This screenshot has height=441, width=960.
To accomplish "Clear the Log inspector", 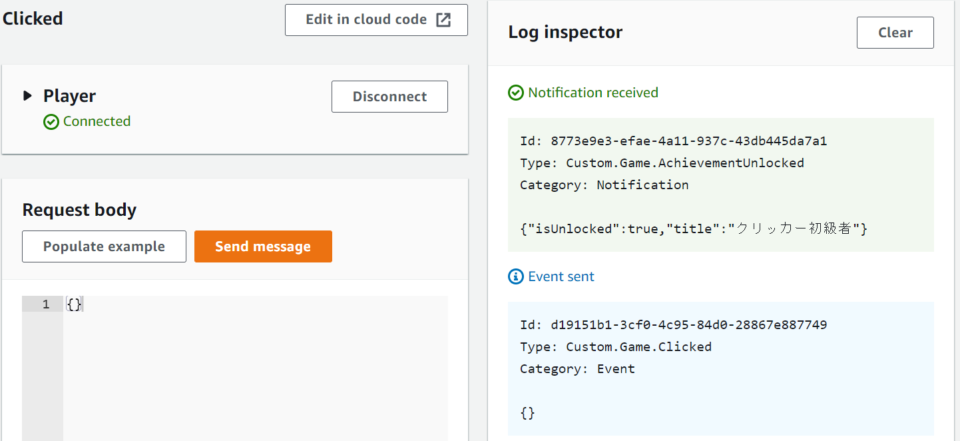I will (x=895, y=32).
